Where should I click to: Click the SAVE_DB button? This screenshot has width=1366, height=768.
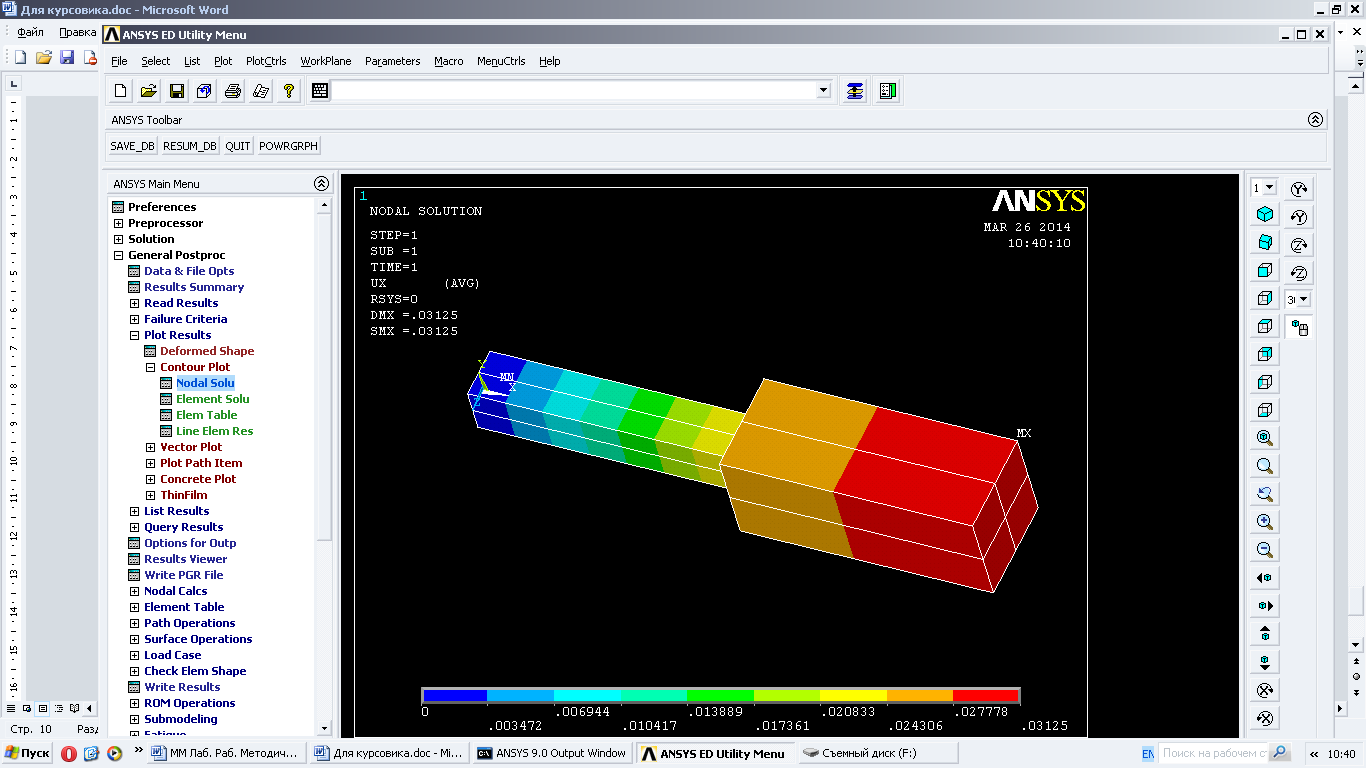point(132,146)
